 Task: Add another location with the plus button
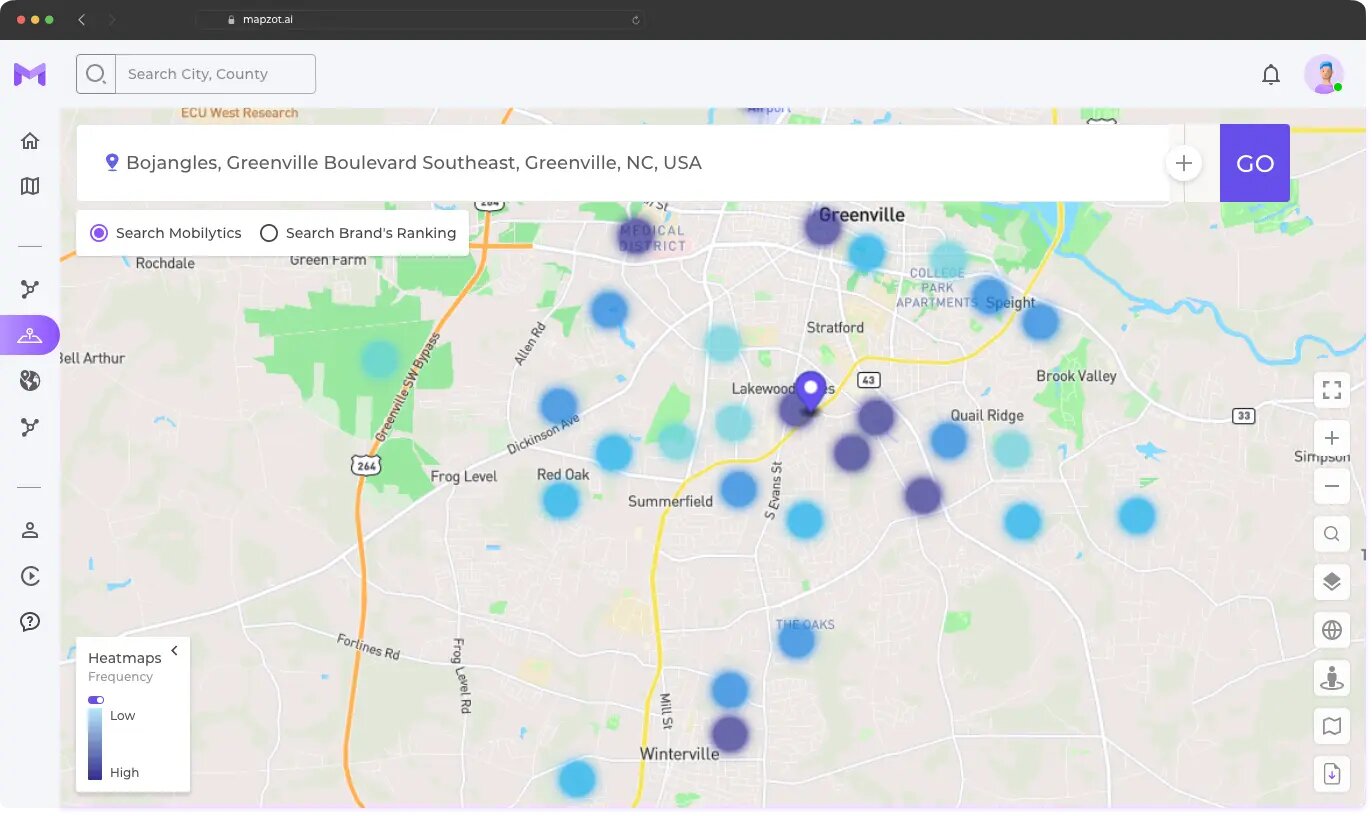click(x=1184, y=163)
